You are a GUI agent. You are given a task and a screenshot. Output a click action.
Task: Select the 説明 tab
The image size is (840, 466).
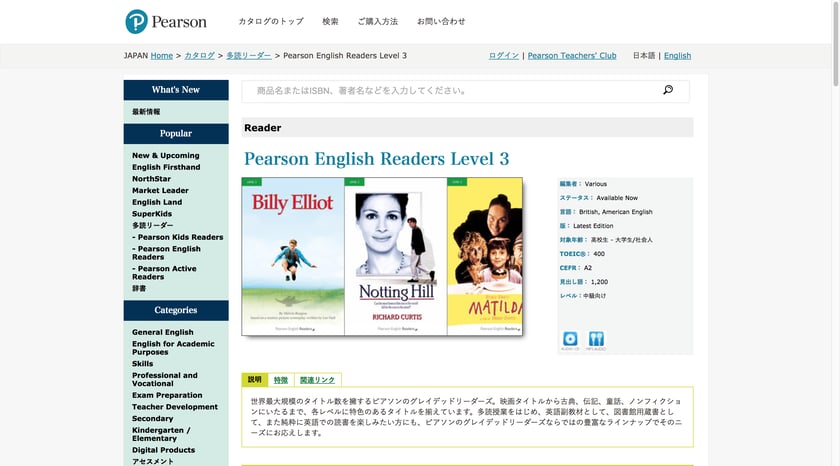(254, 380)
